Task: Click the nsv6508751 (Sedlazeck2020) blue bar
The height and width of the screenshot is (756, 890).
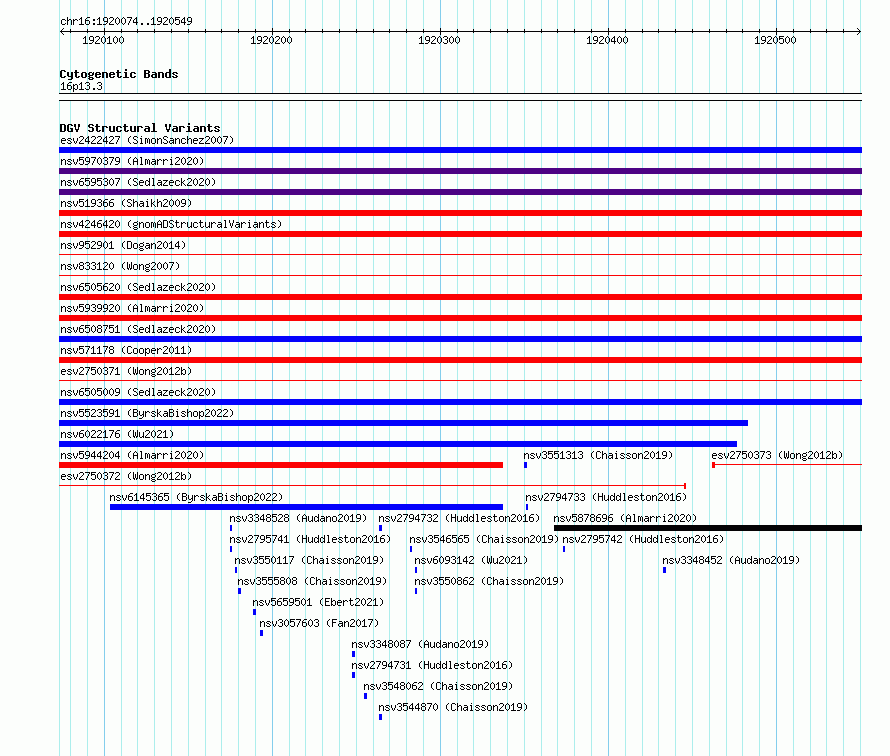Action: point(460,339)
